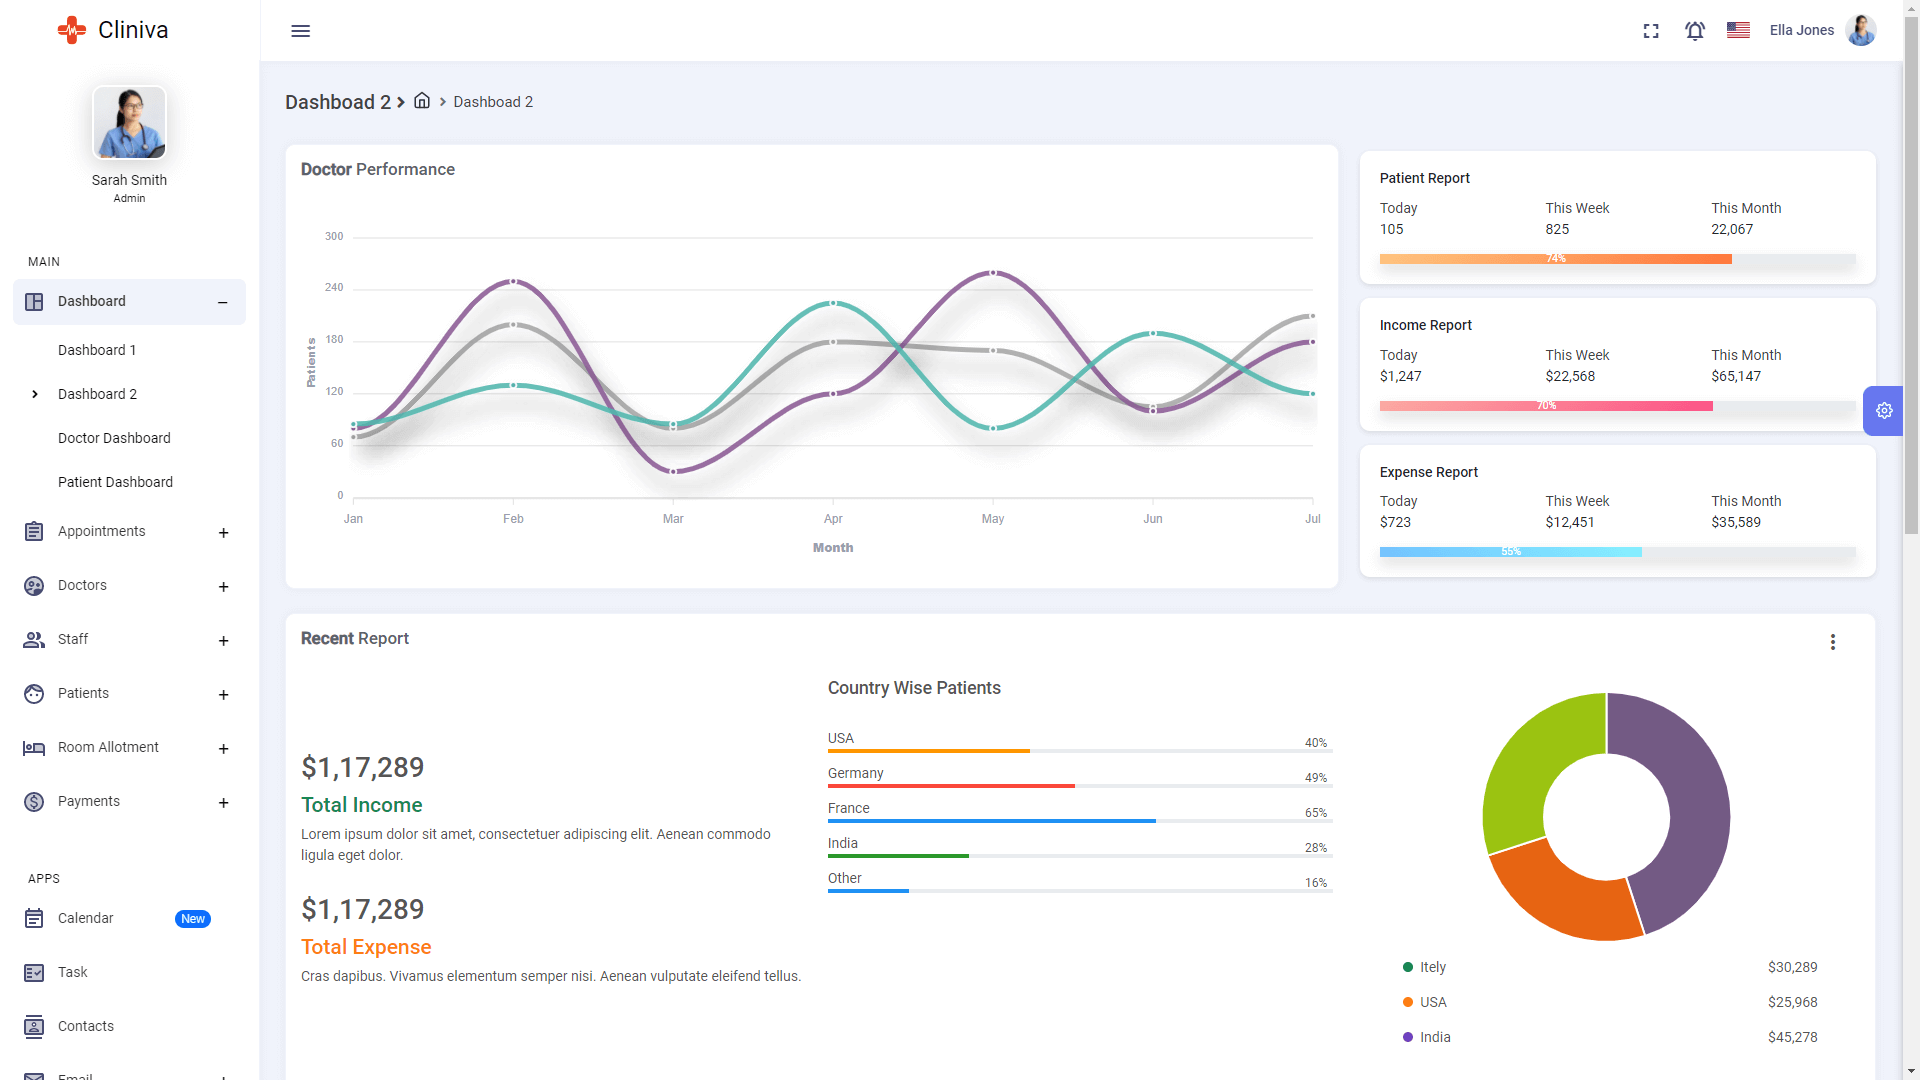Click the Calendar app icon

pyautogui.click(x=32, y=918)
